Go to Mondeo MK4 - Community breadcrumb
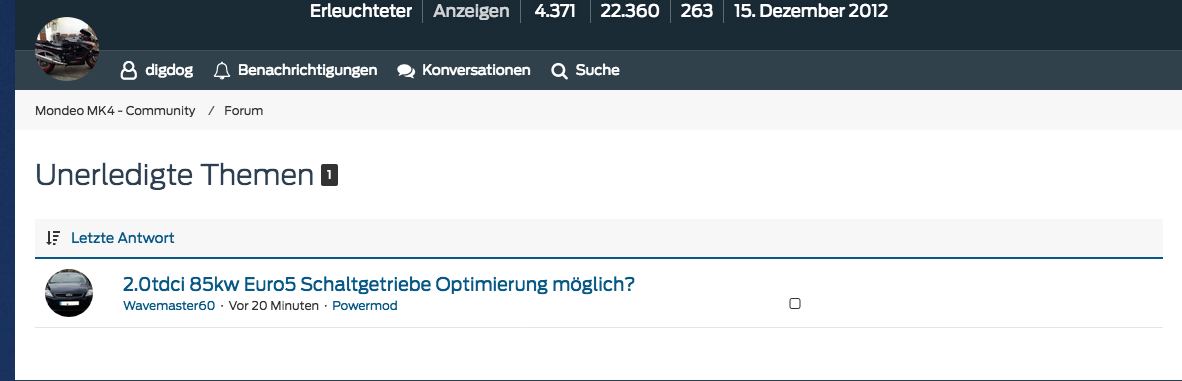 [x=115, y=111]
